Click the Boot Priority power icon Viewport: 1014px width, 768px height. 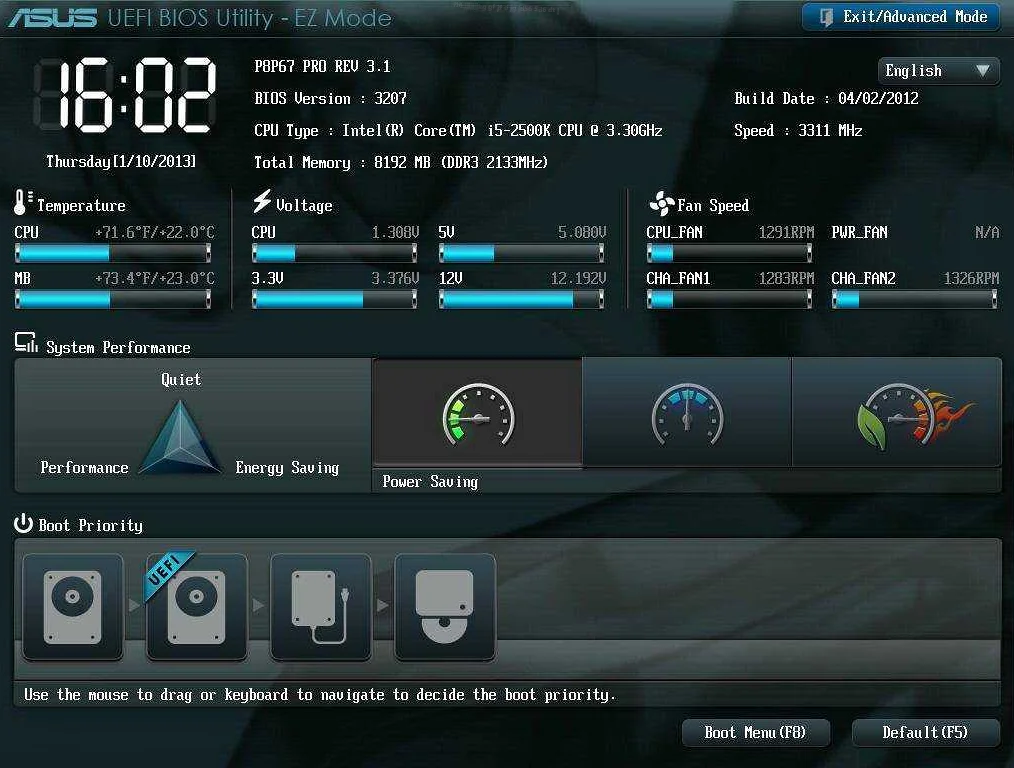23,523
